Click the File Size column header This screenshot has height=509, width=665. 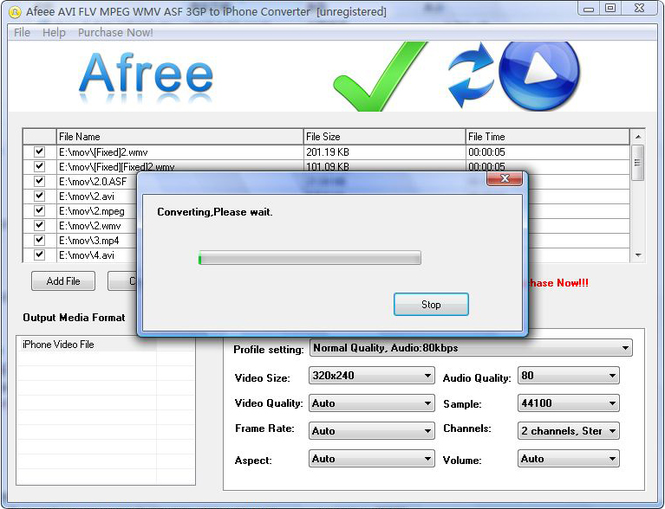(384, 137)
